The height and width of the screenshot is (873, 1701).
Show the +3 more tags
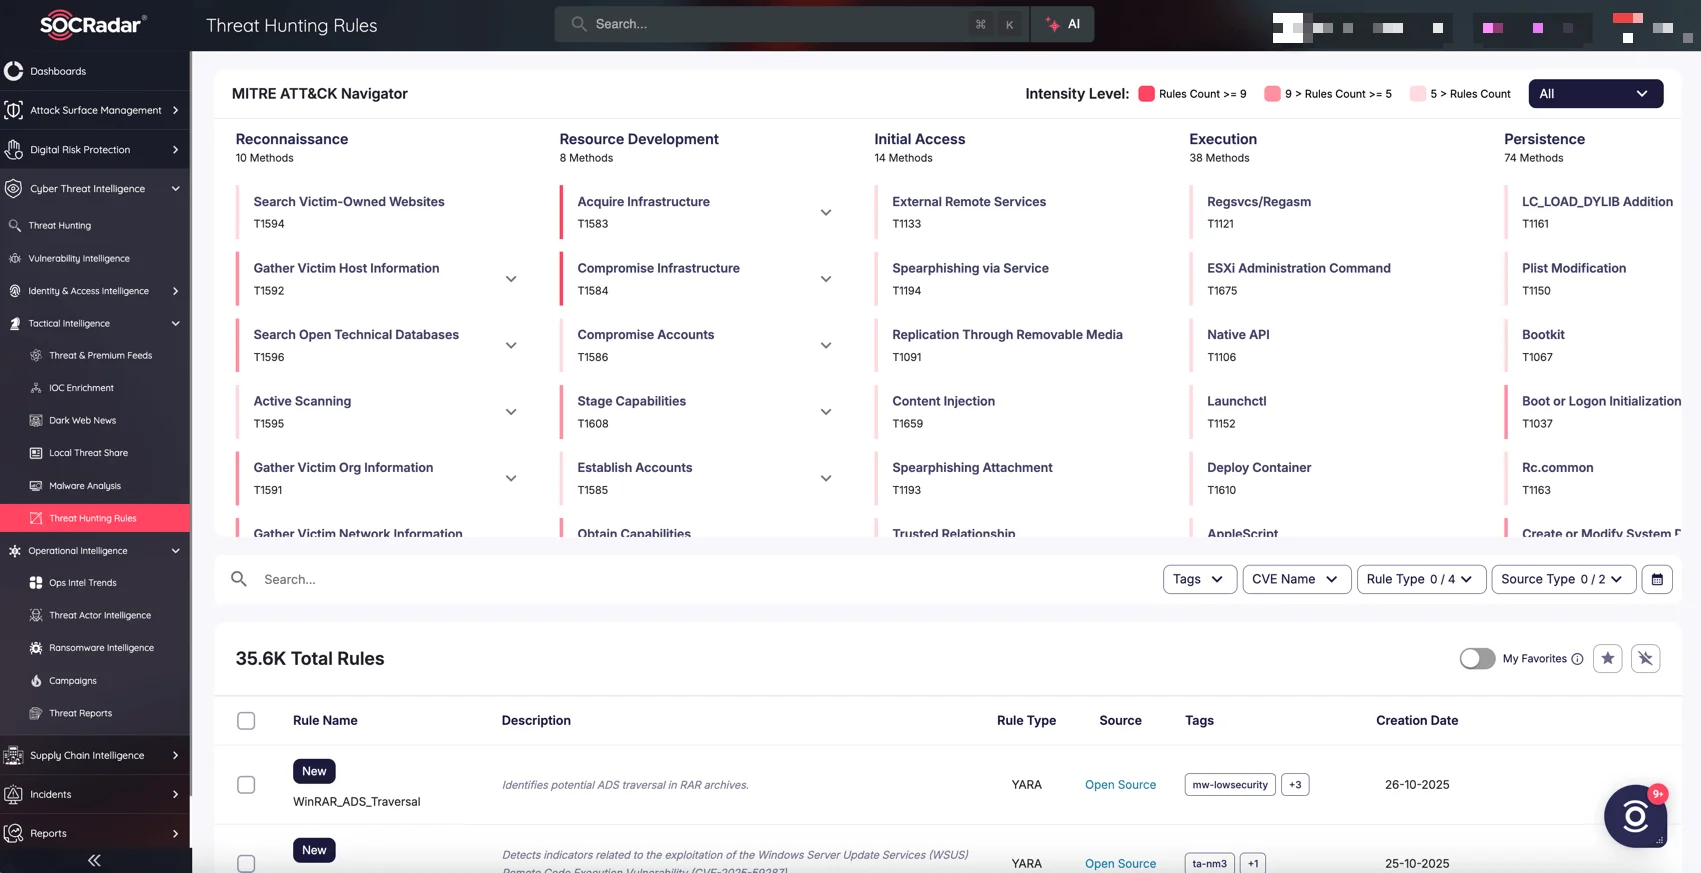pos(1295,785)
